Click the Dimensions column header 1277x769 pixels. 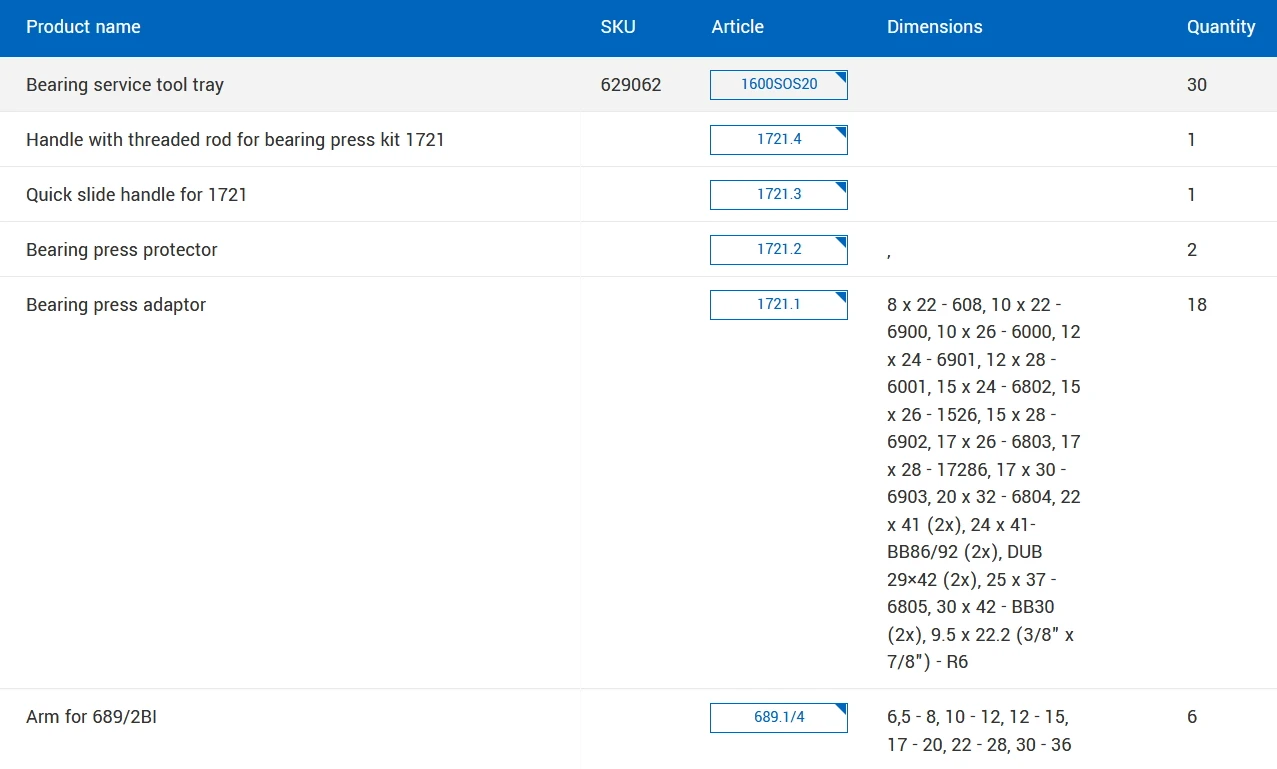click(934, 27)
